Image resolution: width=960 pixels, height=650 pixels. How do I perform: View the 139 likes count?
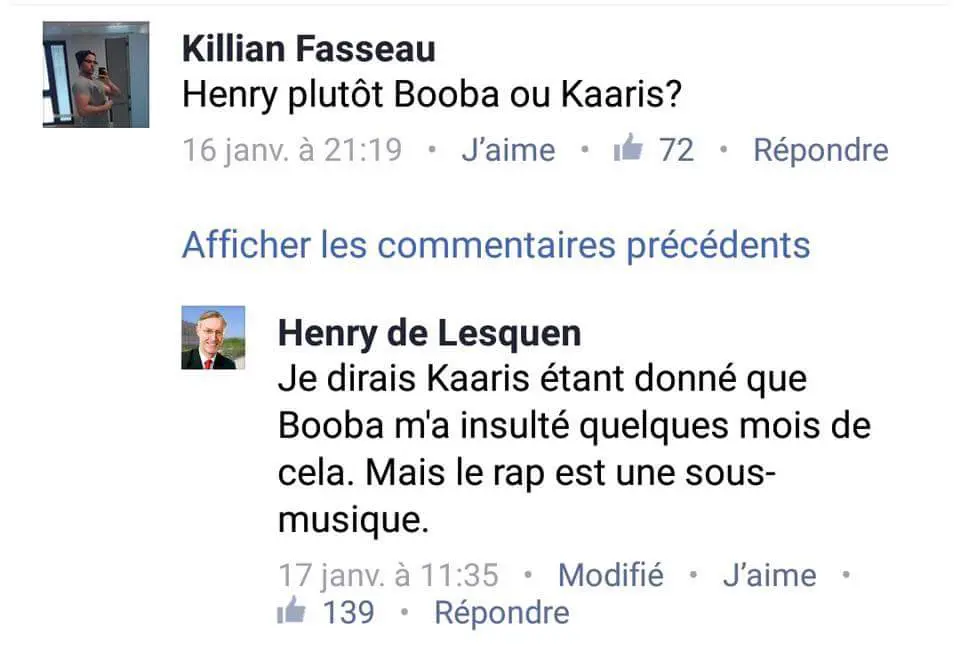[x=349, y=612]
